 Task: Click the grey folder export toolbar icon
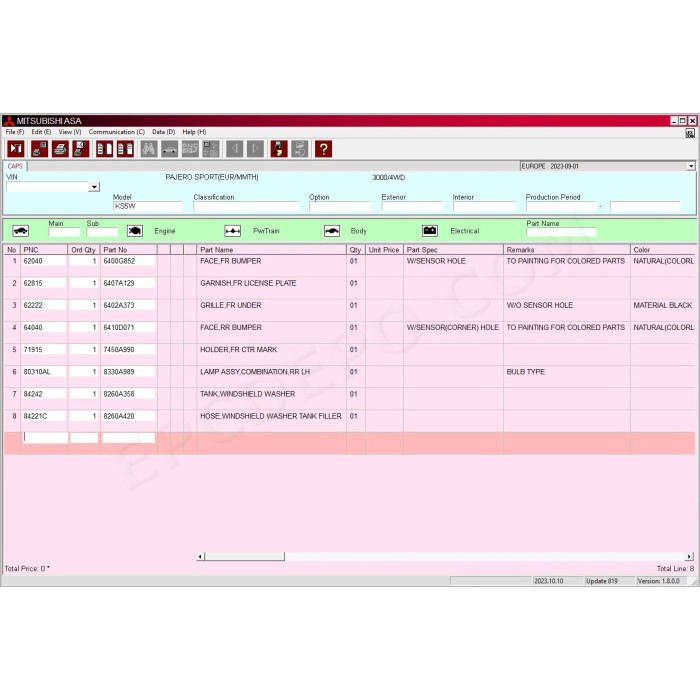[300, 149]
